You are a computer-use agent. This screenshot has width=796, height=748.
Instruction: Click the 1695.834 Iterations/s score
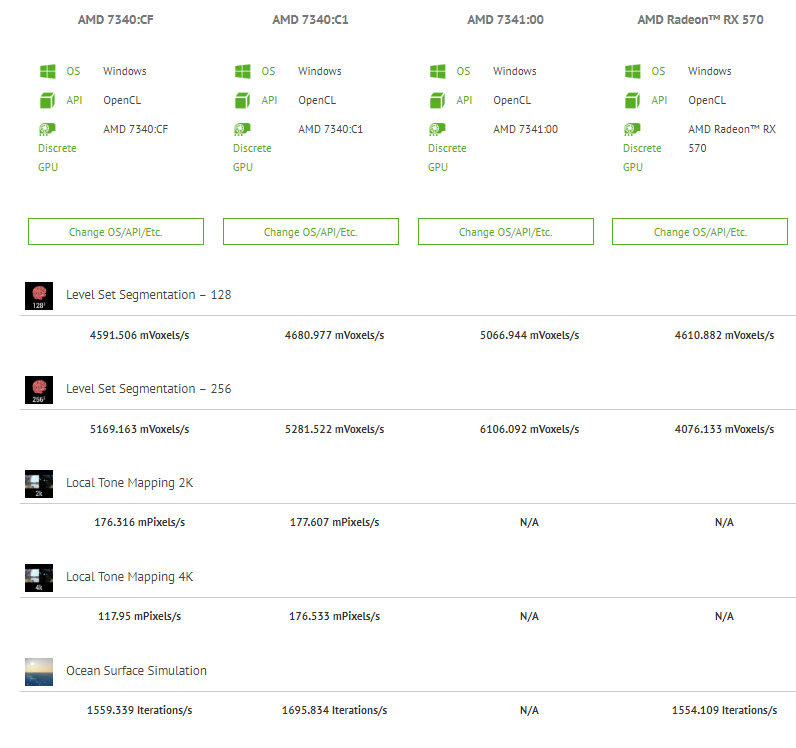[x=335, y=710]
